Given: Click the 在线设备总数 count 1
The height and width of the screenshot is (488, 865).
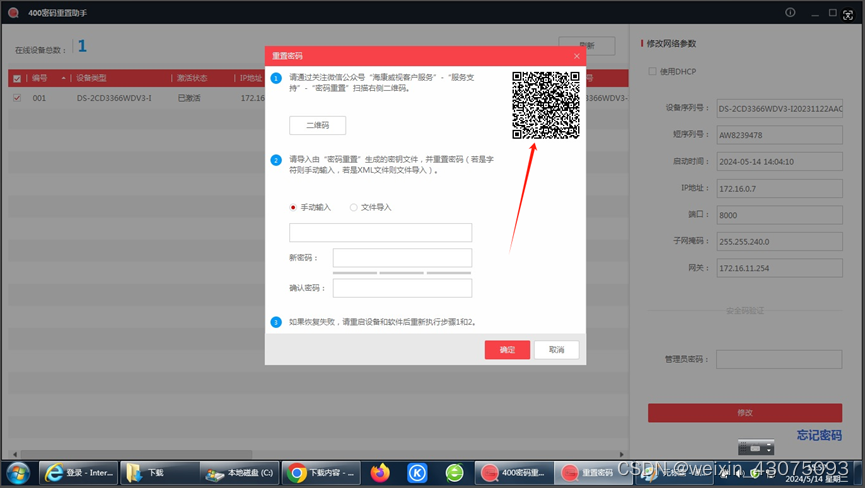Looking at the screenshot, I should tap(82, 46).
